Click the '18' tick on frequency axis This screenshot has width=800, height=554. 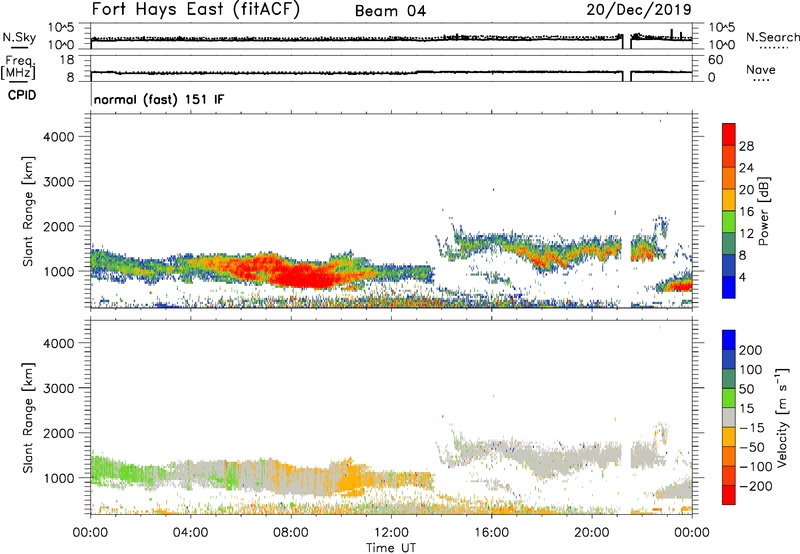(x=67, y=60)
